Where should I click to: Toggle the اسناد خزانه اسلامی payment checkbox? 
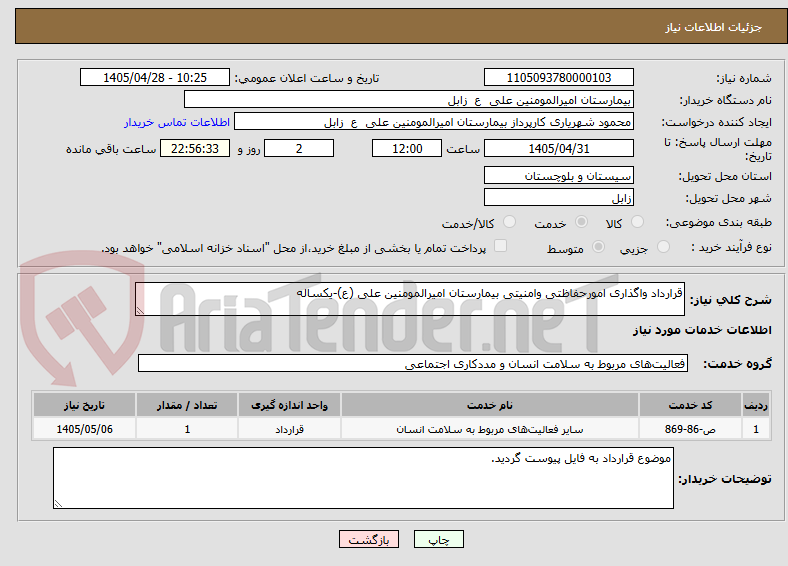[501, 246]
